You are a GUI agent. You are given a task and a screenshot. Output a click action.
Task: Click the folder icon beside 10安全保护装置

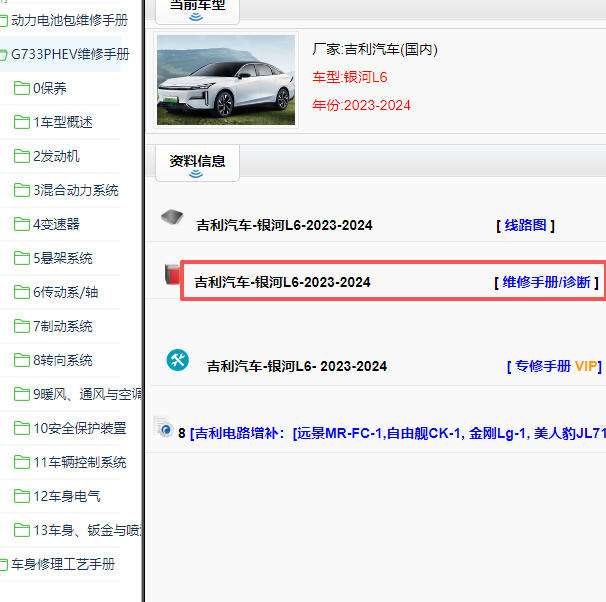click(x=22, y=428)
